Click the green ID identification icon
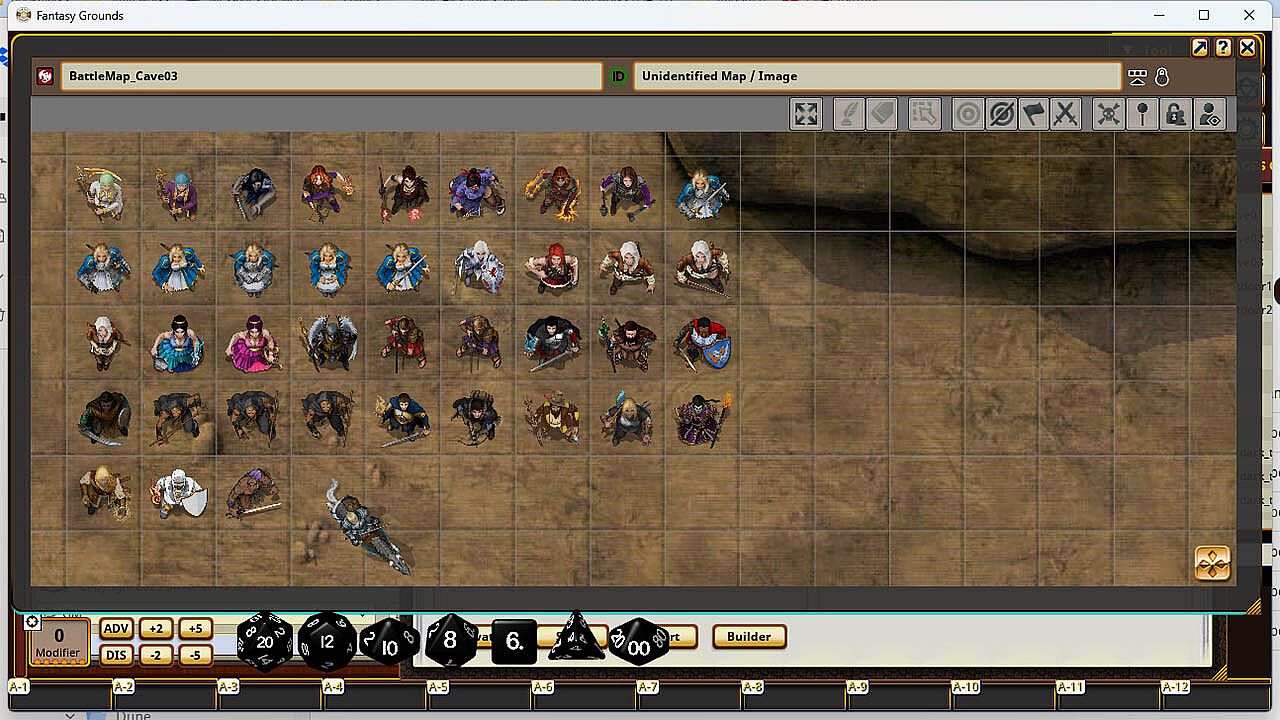This screenshot has height=720, width=1280. pyautogui.click(x=618, y=76)
